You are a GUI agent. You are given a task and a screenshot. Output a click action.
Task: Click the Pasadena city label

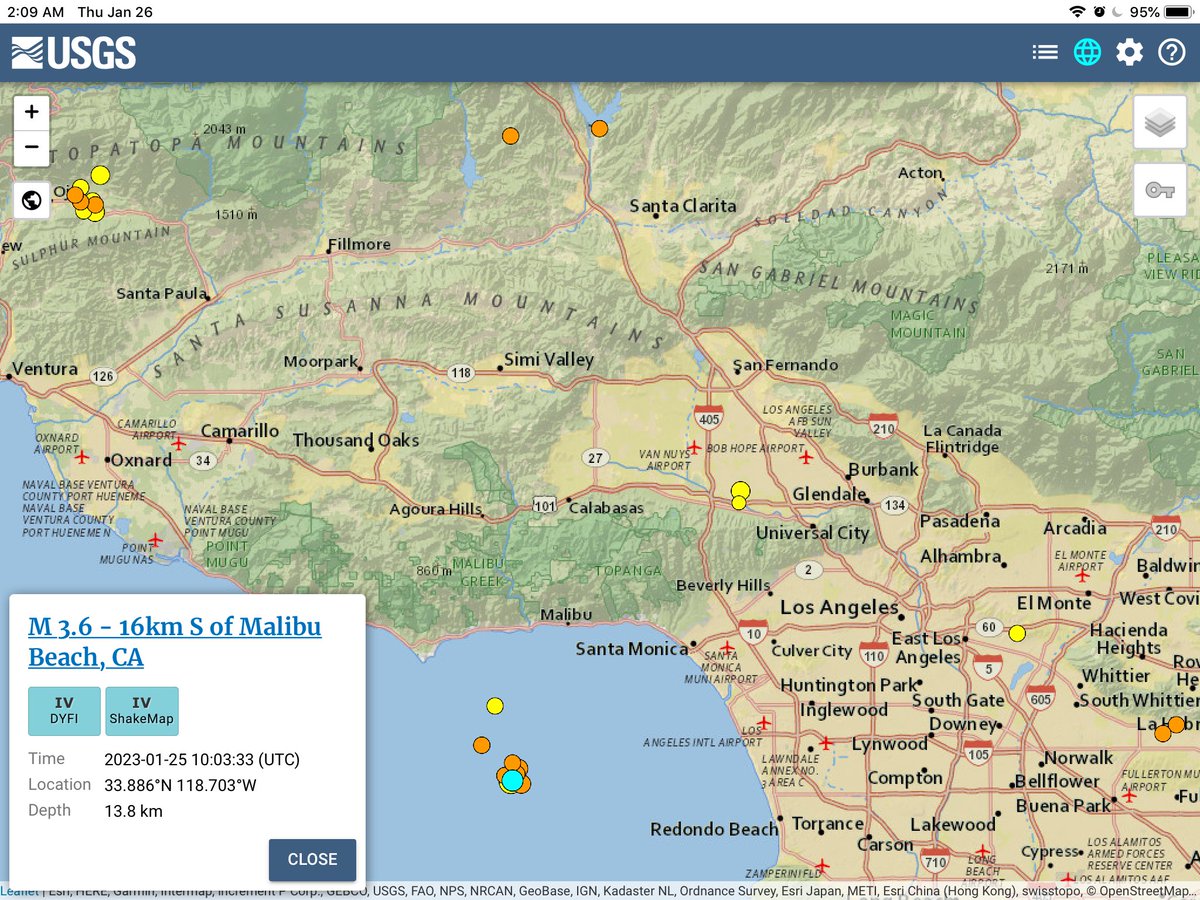[x=960, y=521]
